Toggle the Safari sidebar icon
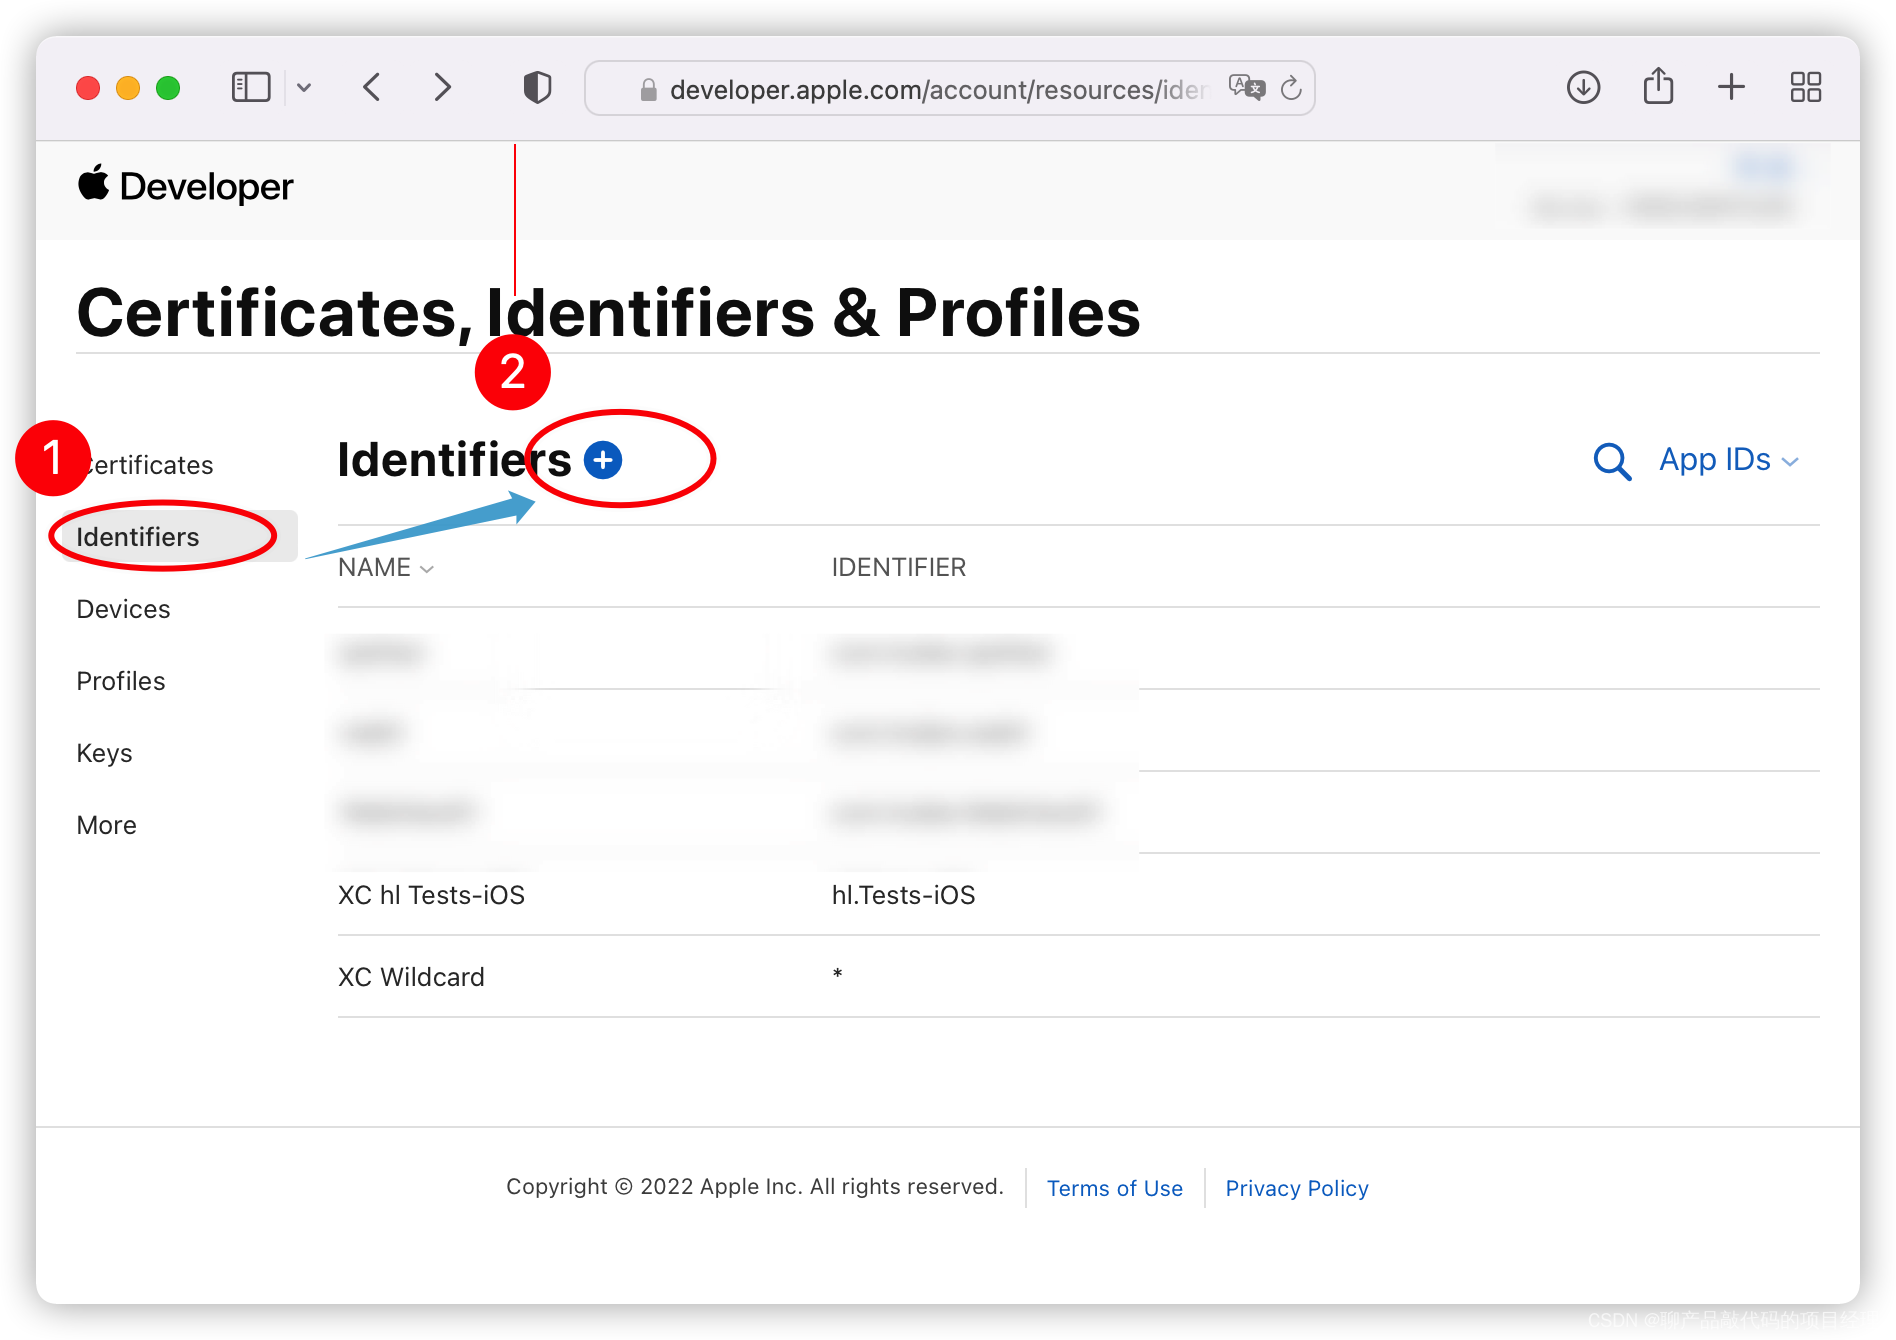 (x=251, y=88)
